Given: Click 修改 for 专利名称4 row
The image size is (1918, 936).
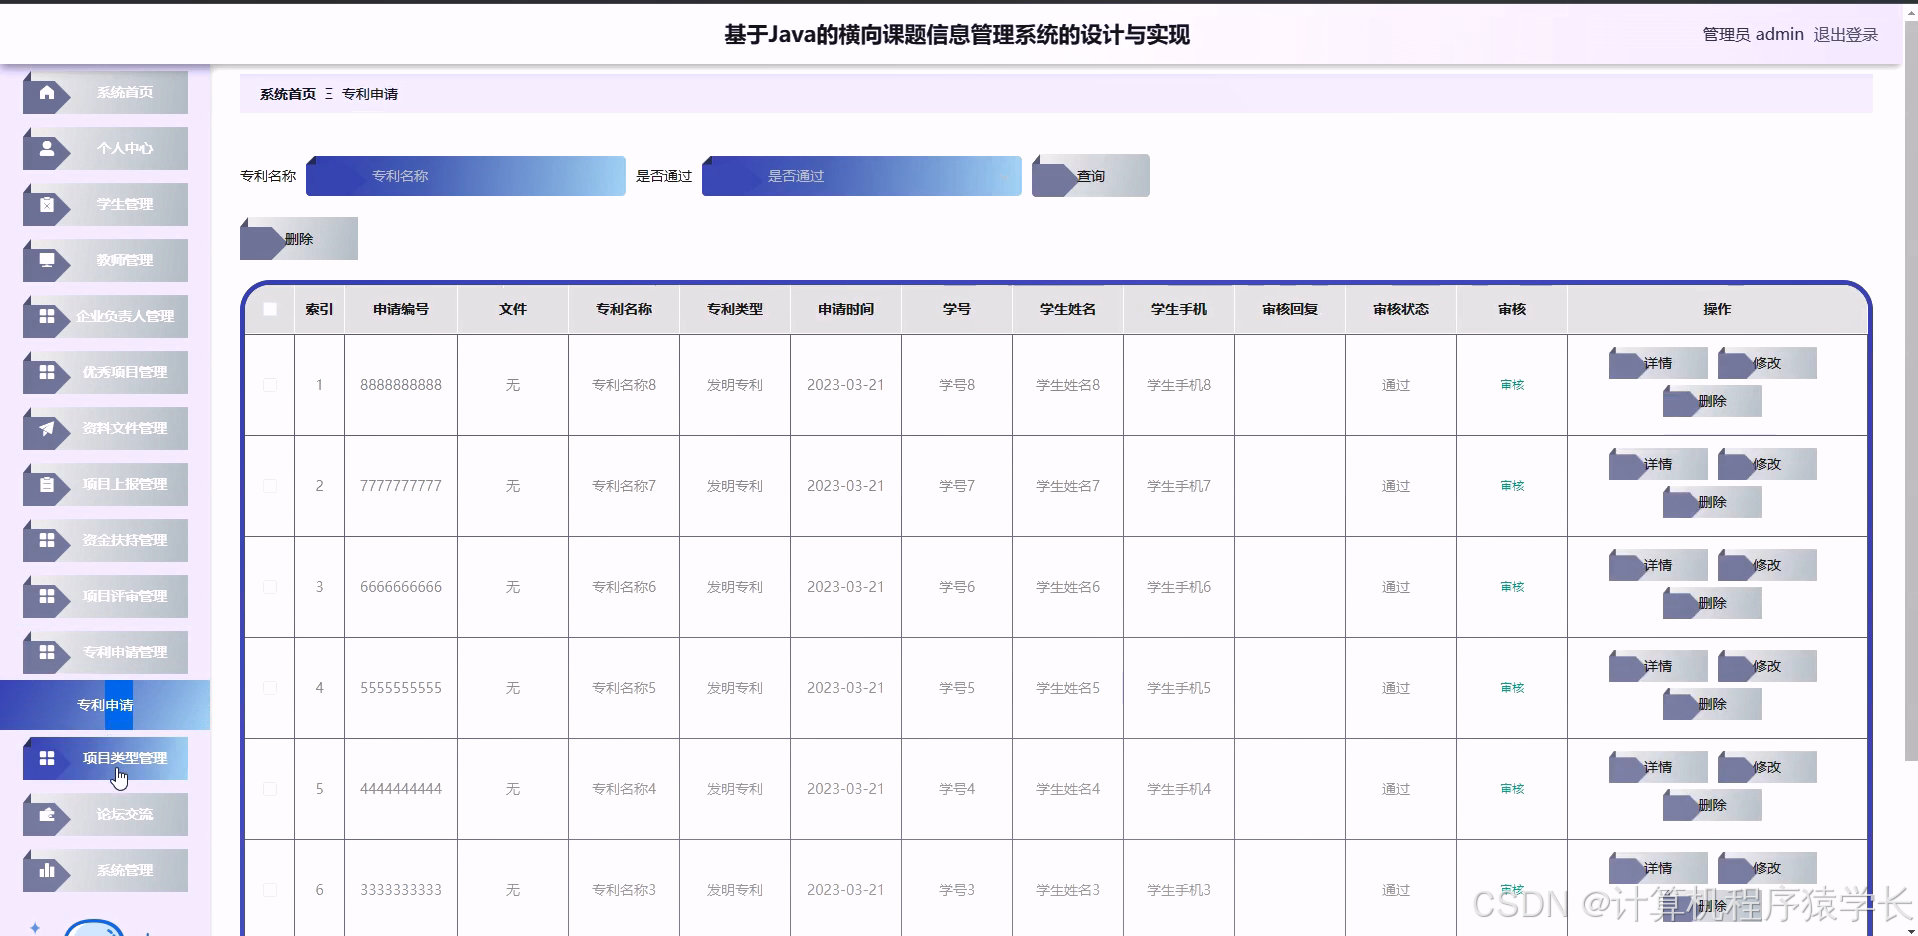Looking at the screenshot, I should pyautogui.click(x=1767, y=767).
